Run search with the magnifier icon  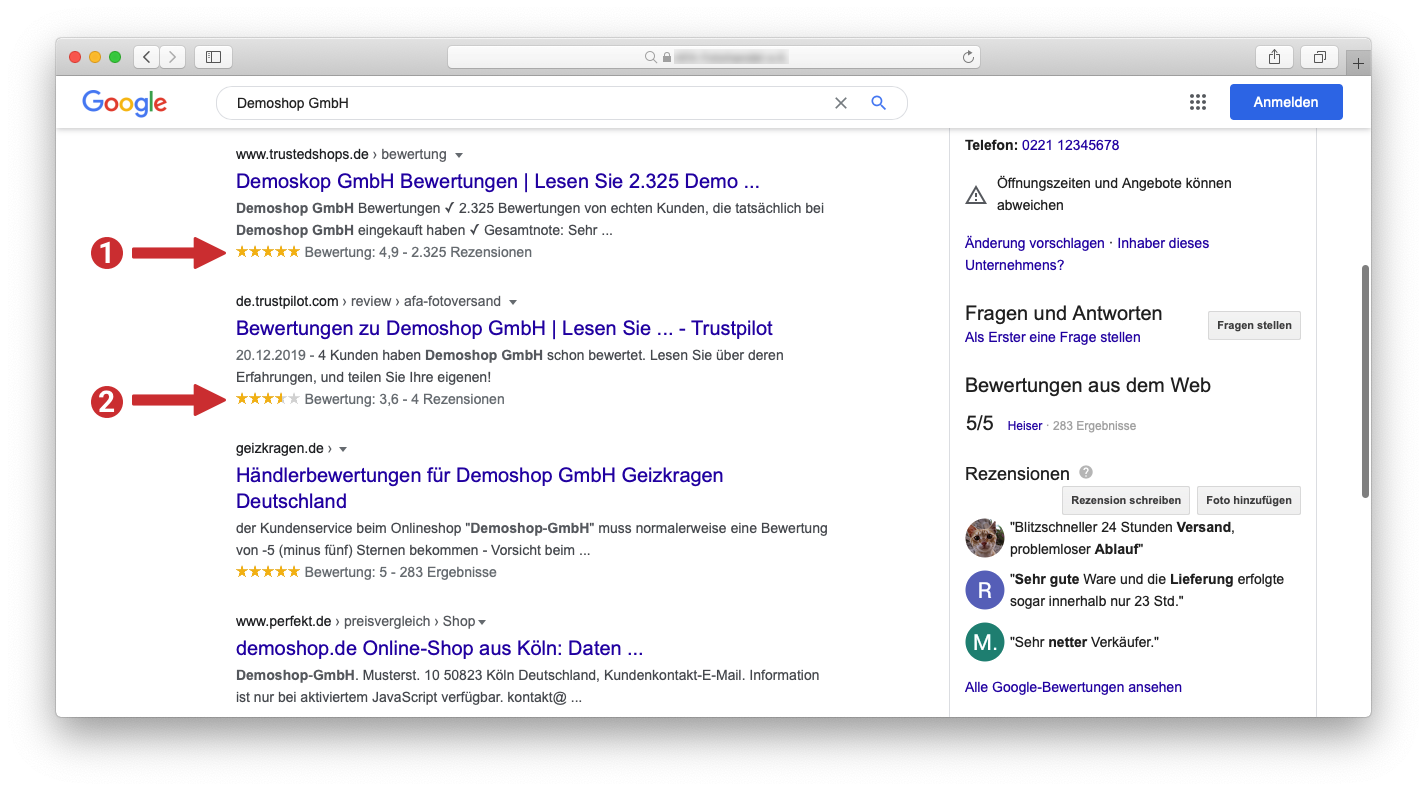pyautogui.click(x=878, y=103)
